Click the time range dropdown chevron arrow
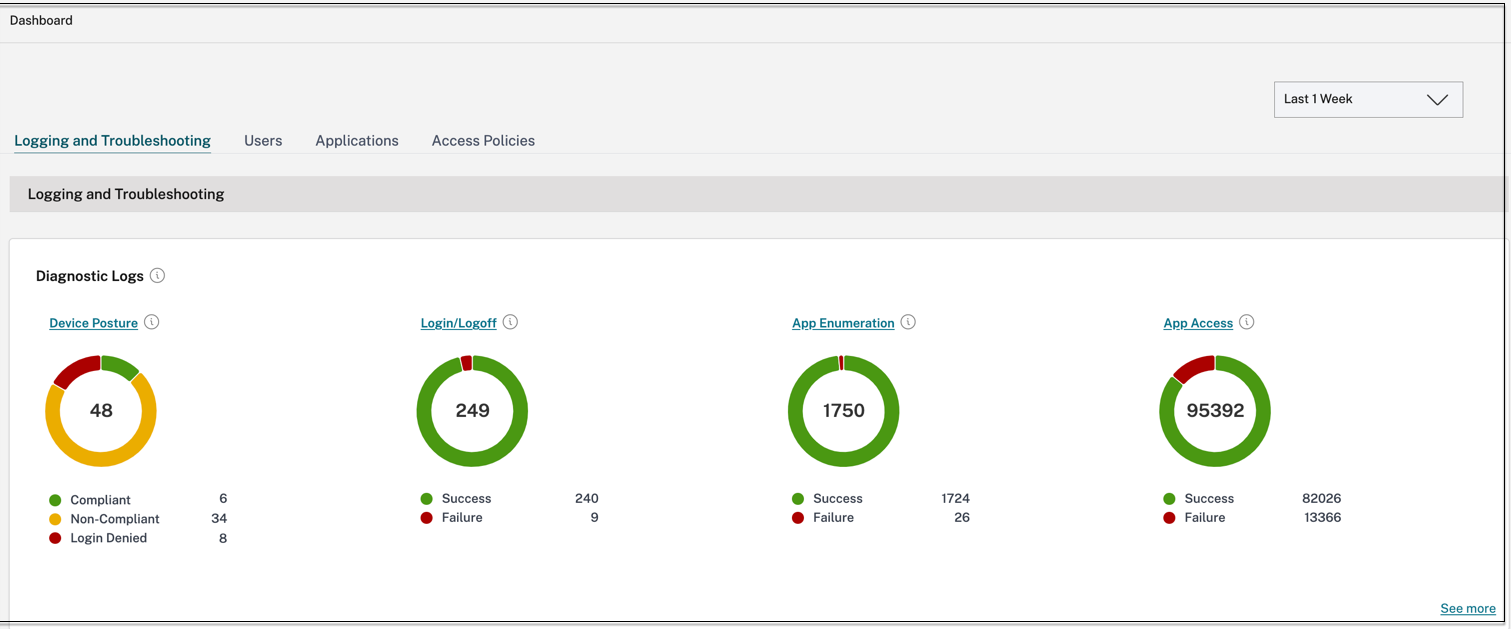Viewport: 1511px width, 629px height. (x=1437, y=100)
